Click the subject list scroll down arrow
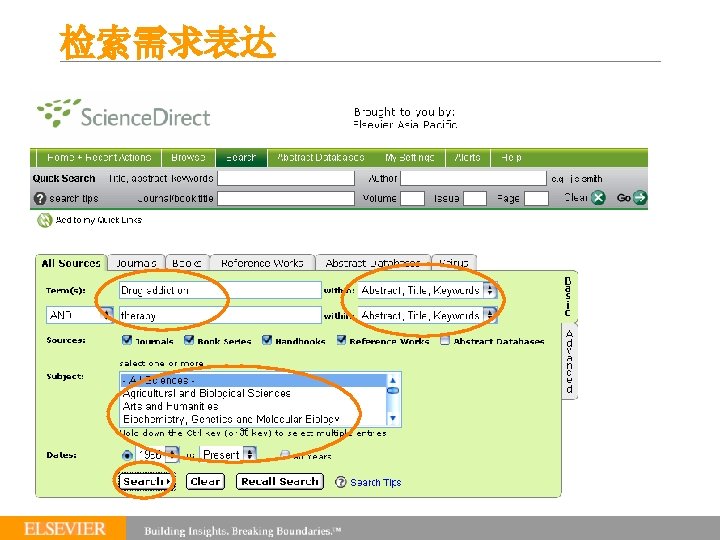The image size is (720, 540). 393,418
